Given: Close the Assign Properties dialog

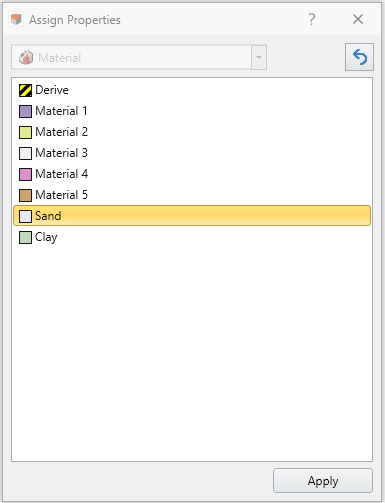Looking at the screenshot, I should (x=358, y=19).
